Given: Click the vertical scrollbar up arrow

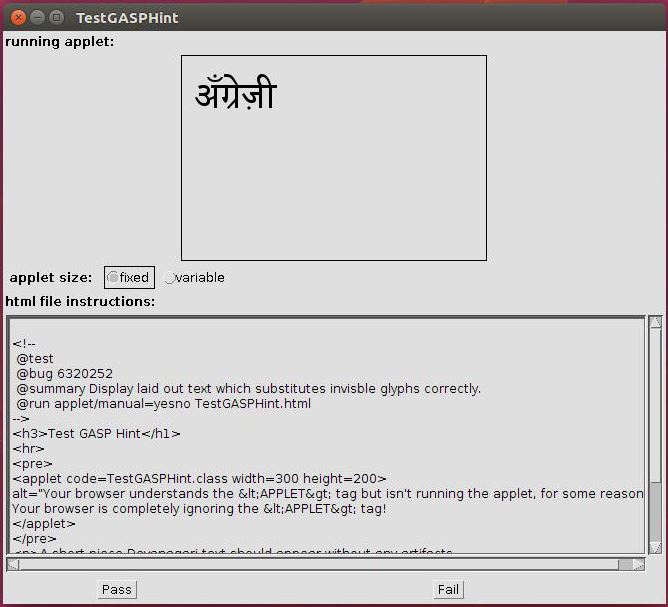Looking at the screenshot, I should [655, 322].
